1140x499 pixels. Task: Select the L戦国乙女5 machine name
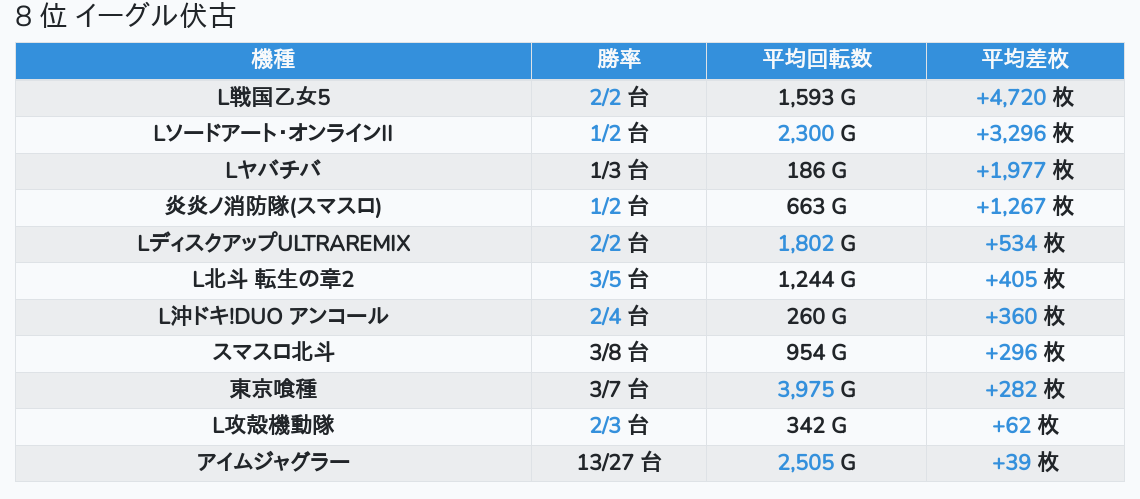[x=273, y=97]
